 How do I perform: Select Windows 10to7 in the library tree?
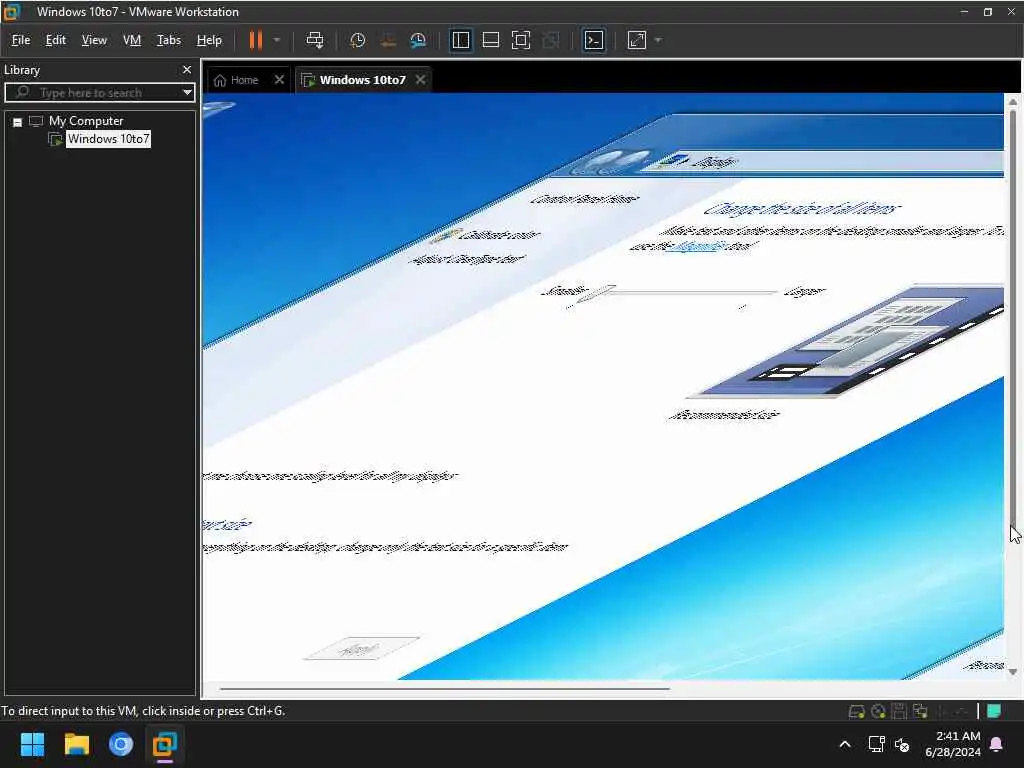coord(108,139)
